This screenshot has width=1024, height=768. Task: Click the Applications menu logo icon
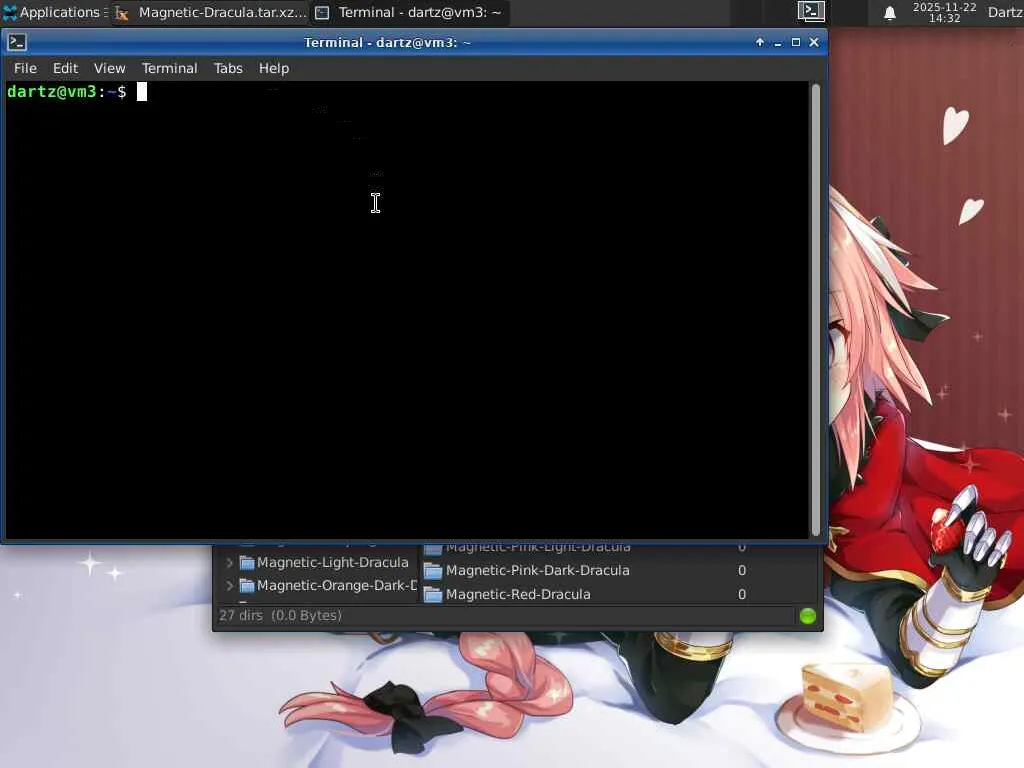10,12
